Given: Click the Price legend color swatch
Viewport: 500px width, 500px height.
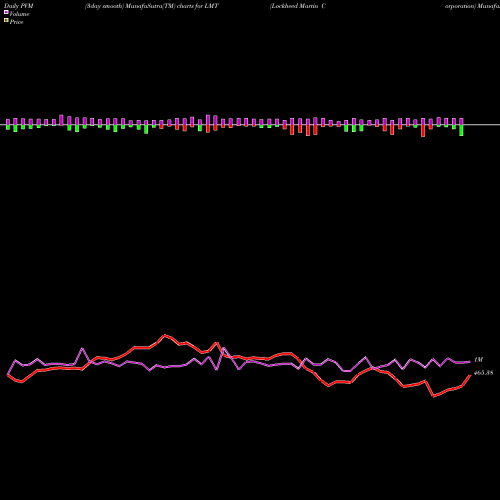Looking at the screenshot, I should [x=6, y=21].
